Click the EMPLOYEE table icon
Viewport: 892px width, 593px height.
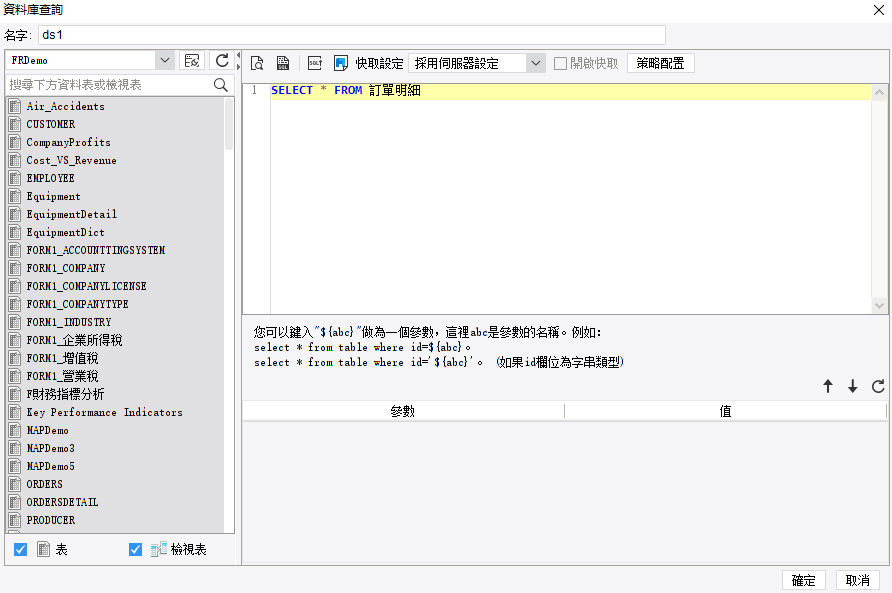click(x=15, y=178)
